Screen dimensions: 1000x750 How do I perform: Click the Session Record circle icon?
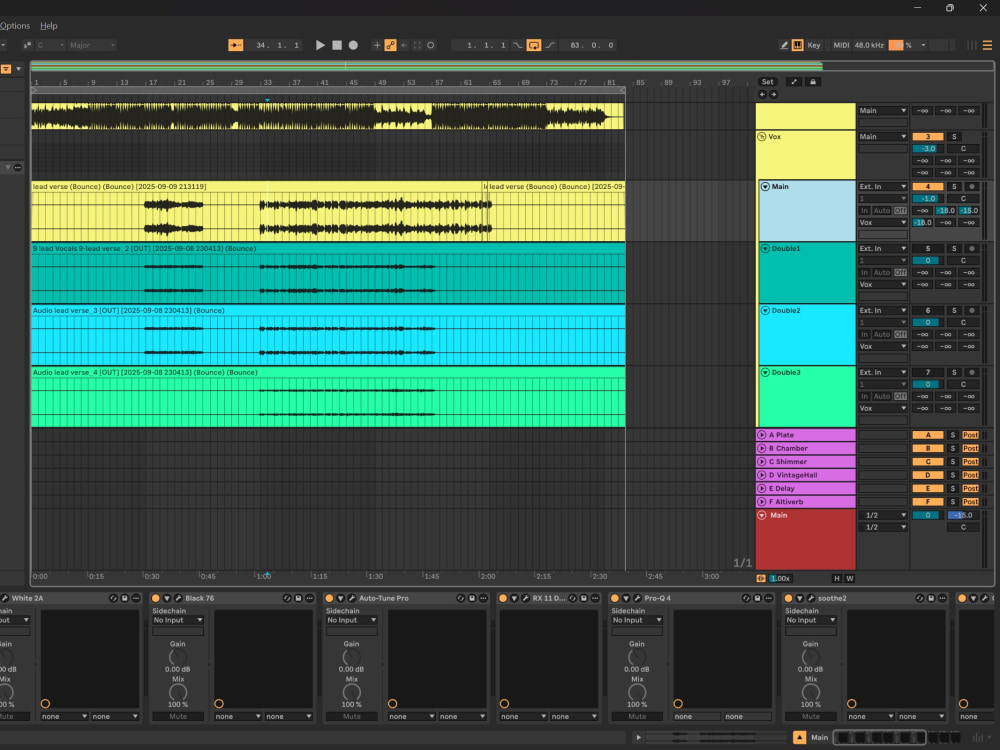pyautogui.click(x=430, y=45)
